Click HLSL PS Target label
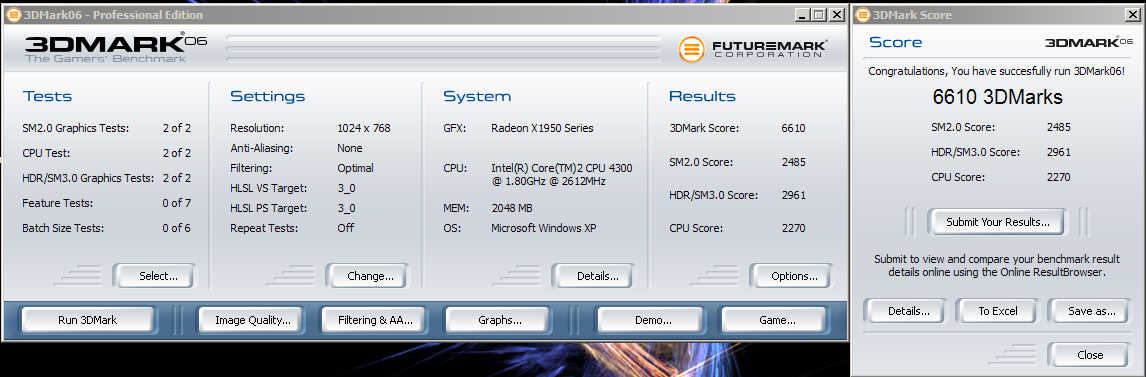The width and height of the screenshot is (1146, 377). [268, 208]
